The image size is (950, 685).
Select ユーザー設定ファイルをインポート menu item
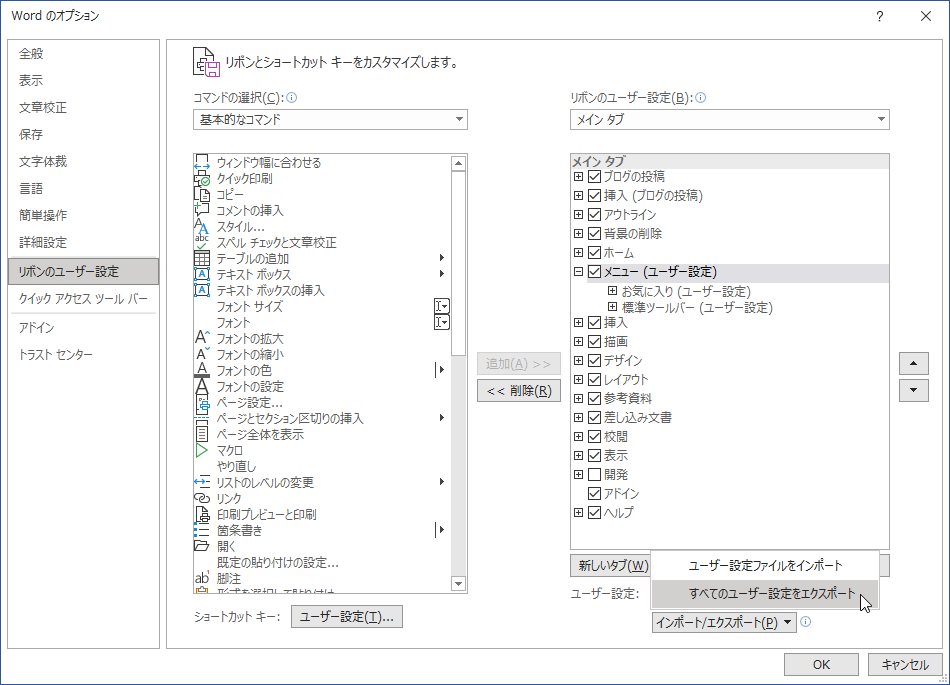765,566
